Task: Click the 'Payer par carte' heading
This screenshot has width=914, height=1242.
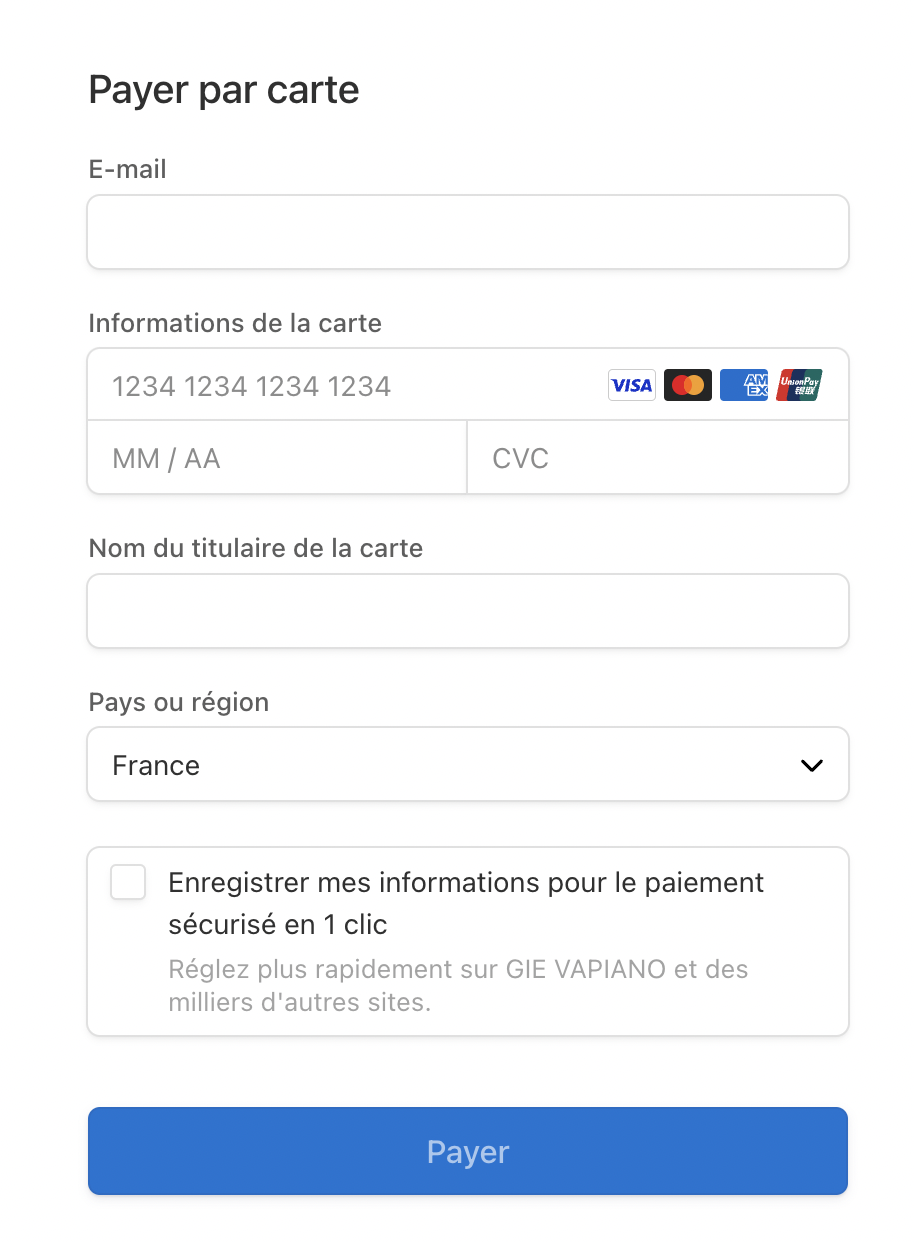Action: point(224,90)
